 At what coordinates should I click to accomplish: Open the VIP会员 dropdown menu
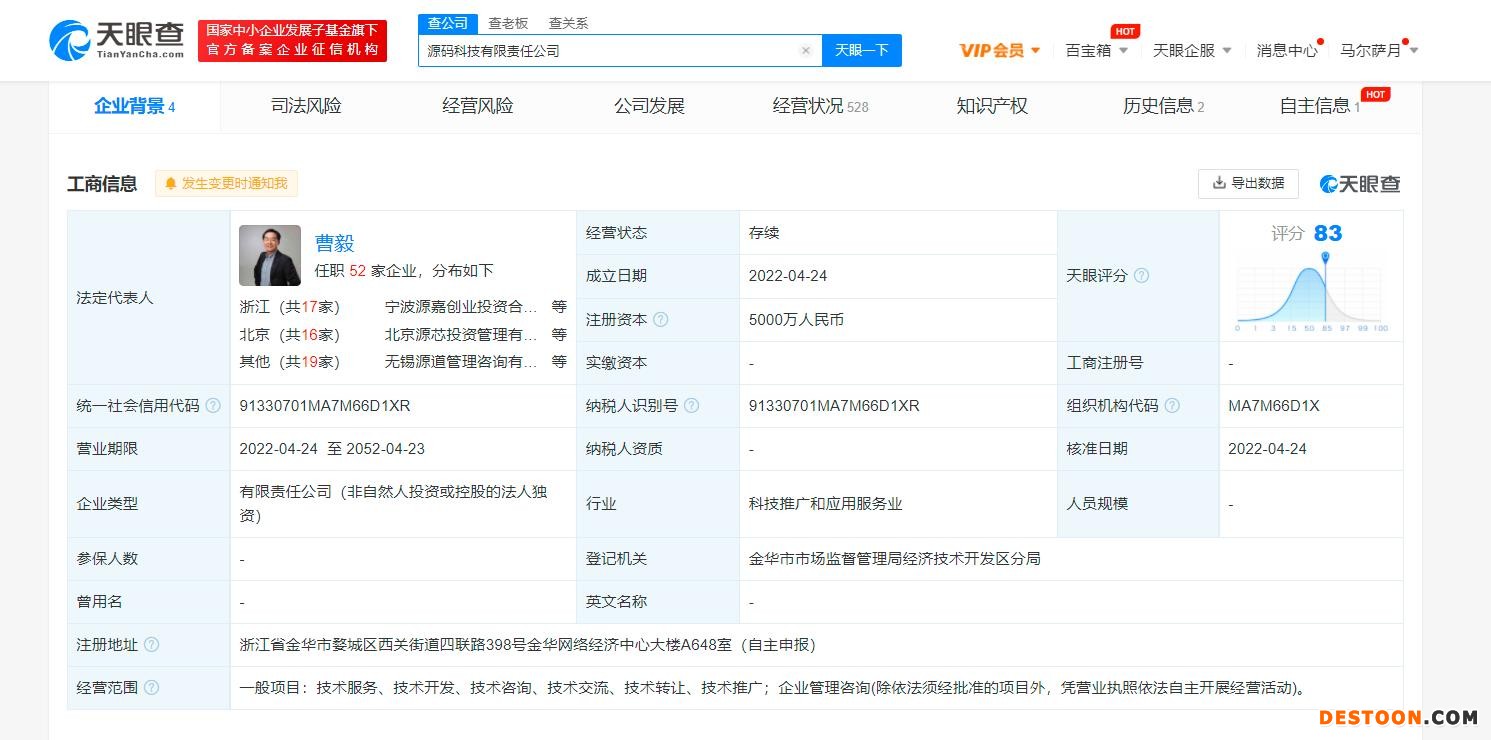[x=999, y=50]
